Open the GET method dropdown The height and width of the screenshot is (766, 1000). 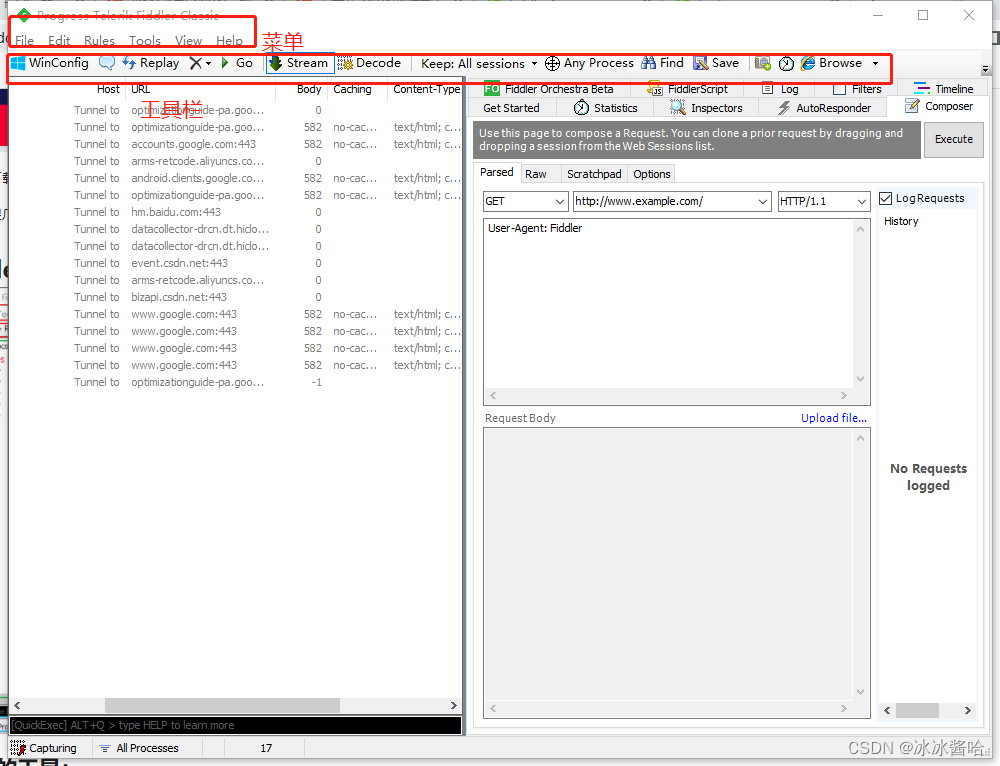point(526,202)
